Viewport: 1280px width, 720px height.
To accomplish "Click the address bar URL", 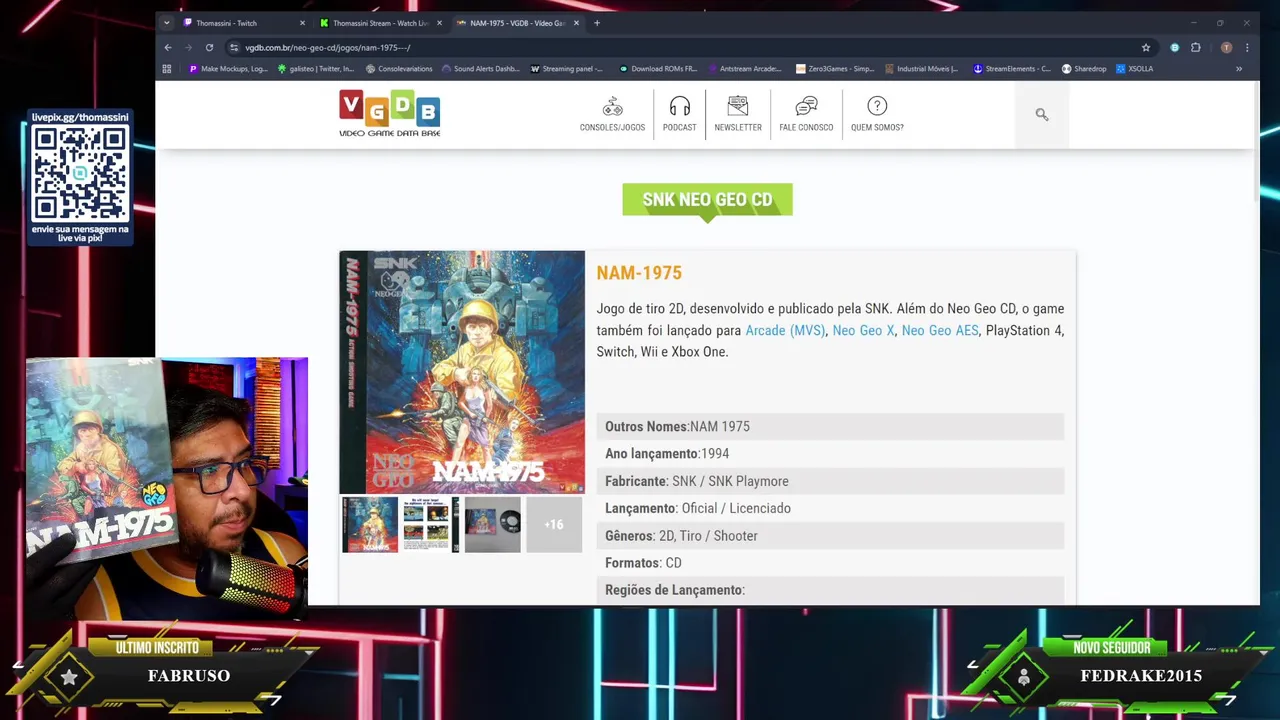I will 327,47.
